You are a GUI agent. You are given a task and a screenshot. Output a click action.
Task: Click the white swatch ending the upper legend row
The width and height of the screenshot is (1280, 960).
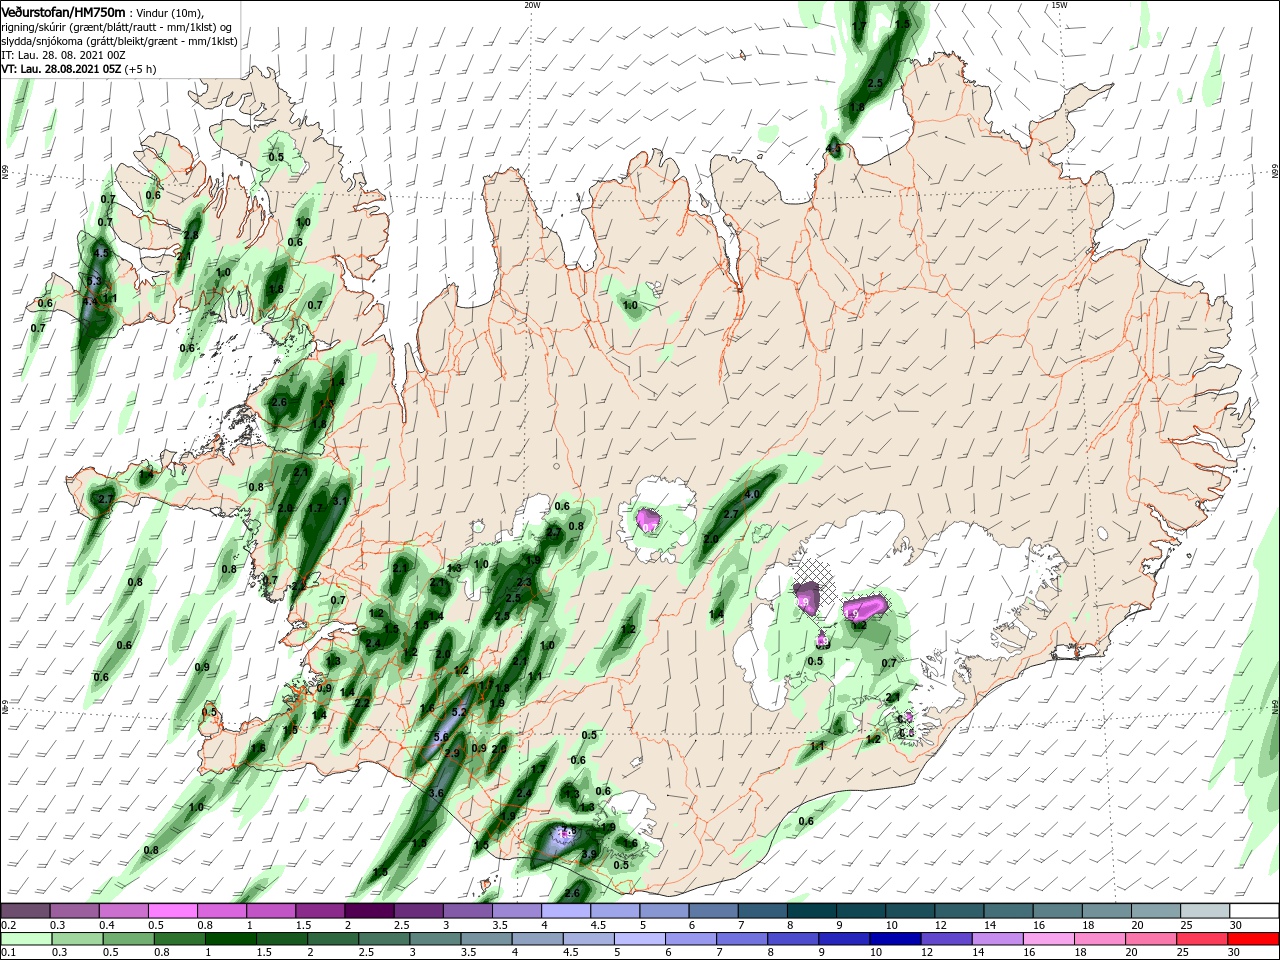1254,911
